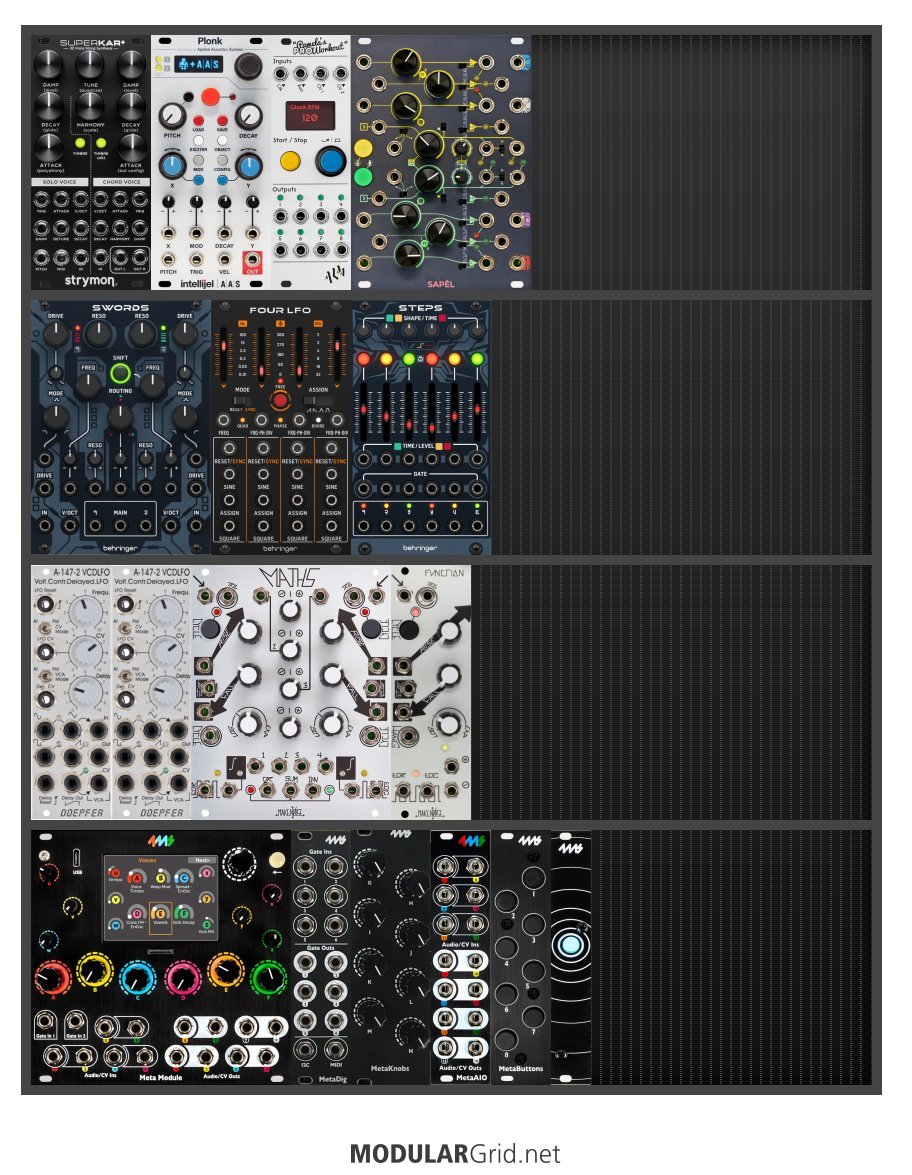912x1175 pixels.
Task: Select the EXCITER button on Plonk
Action: [x=199, y=141]
